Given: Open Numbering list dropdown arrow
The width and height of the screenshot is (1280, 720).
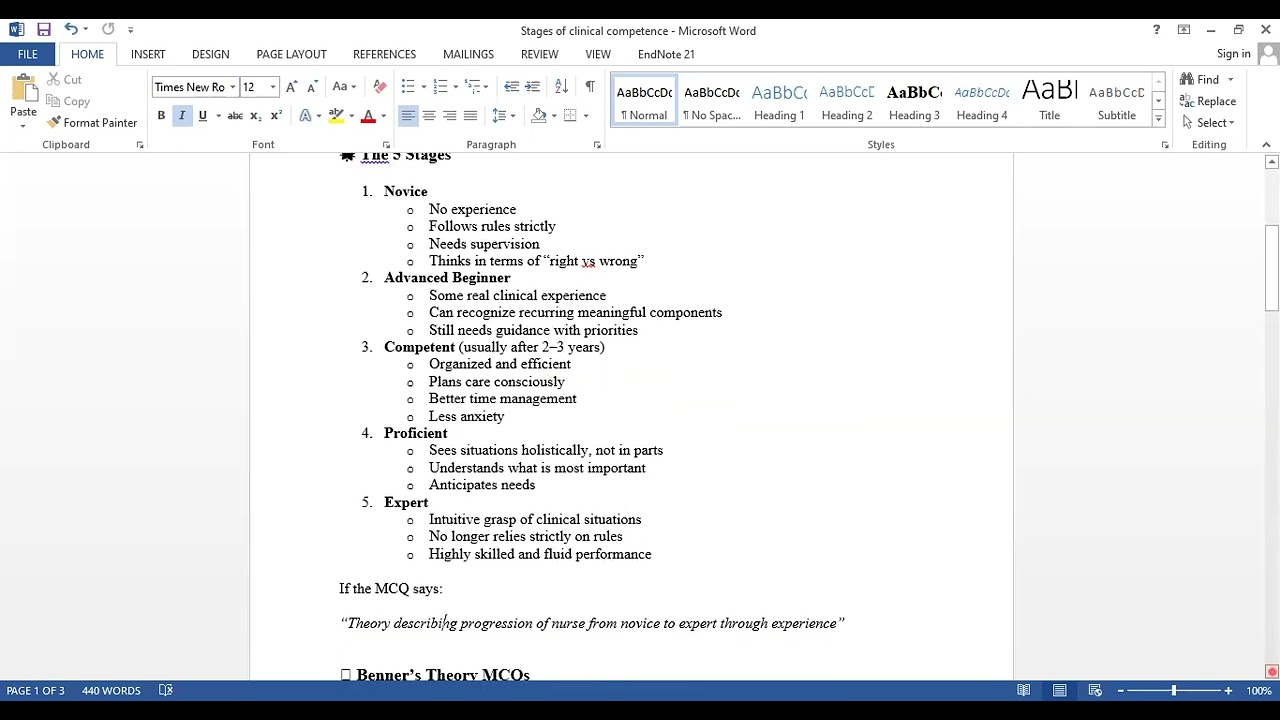Looking at the screenshot, I should [456, 87].
